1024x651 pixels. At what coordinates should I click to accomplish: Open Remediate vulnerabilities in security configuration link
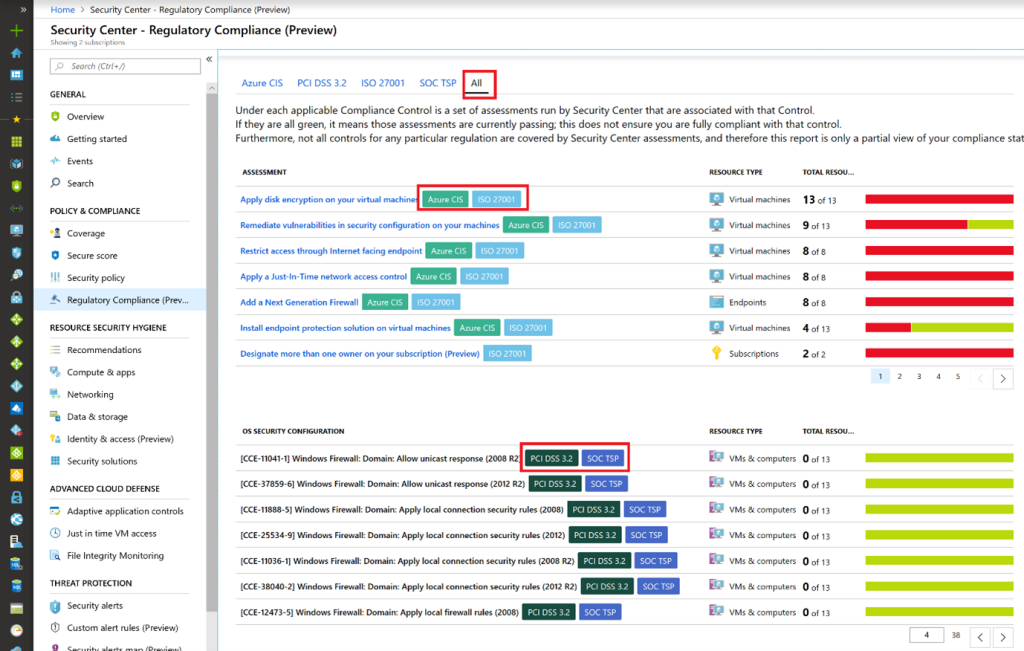click(x=370, y=225)
